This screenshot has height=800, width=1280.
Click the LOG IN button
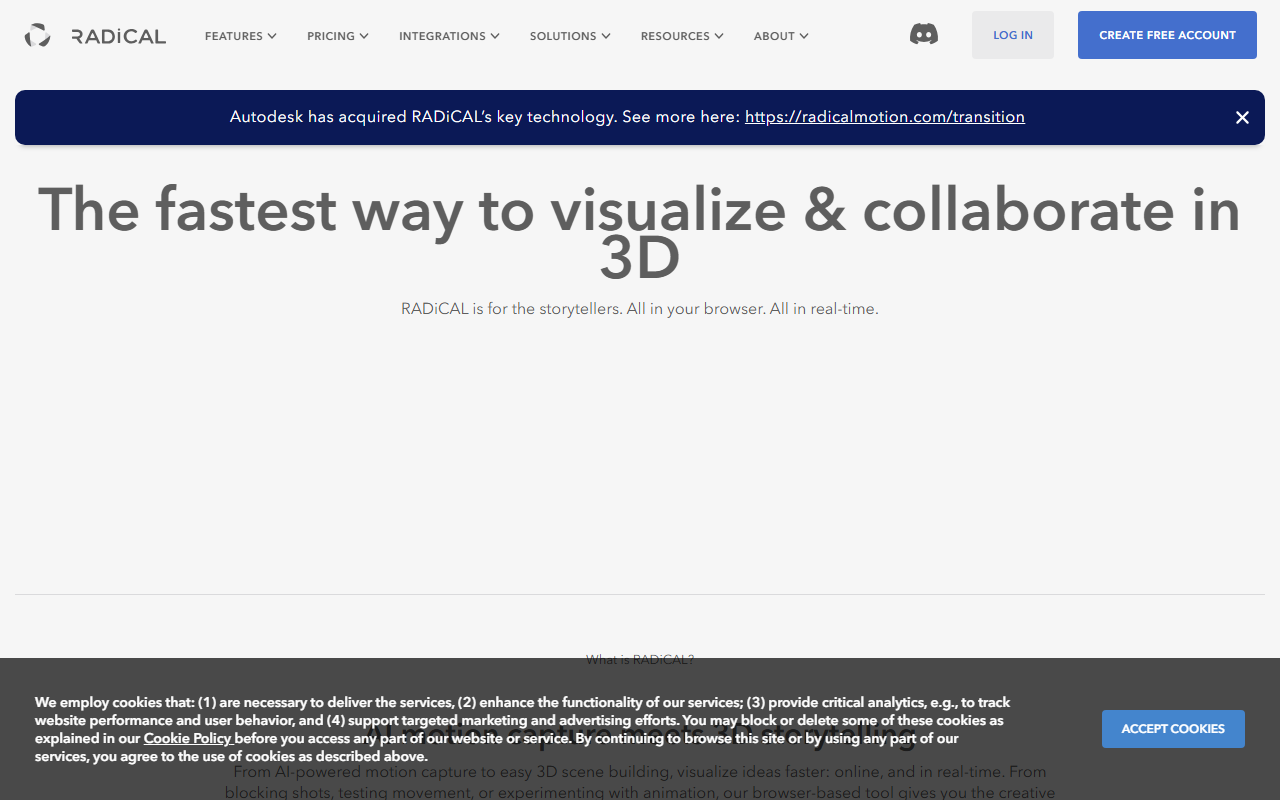coord(1013,35)
